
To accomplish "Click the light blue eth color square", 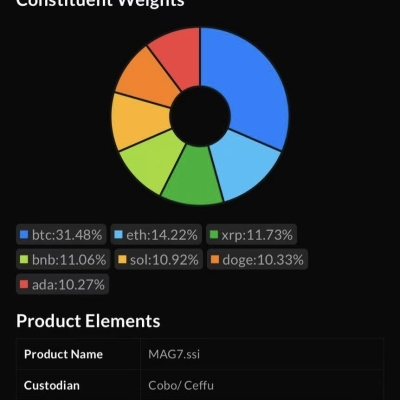I will tap(118, 235).
